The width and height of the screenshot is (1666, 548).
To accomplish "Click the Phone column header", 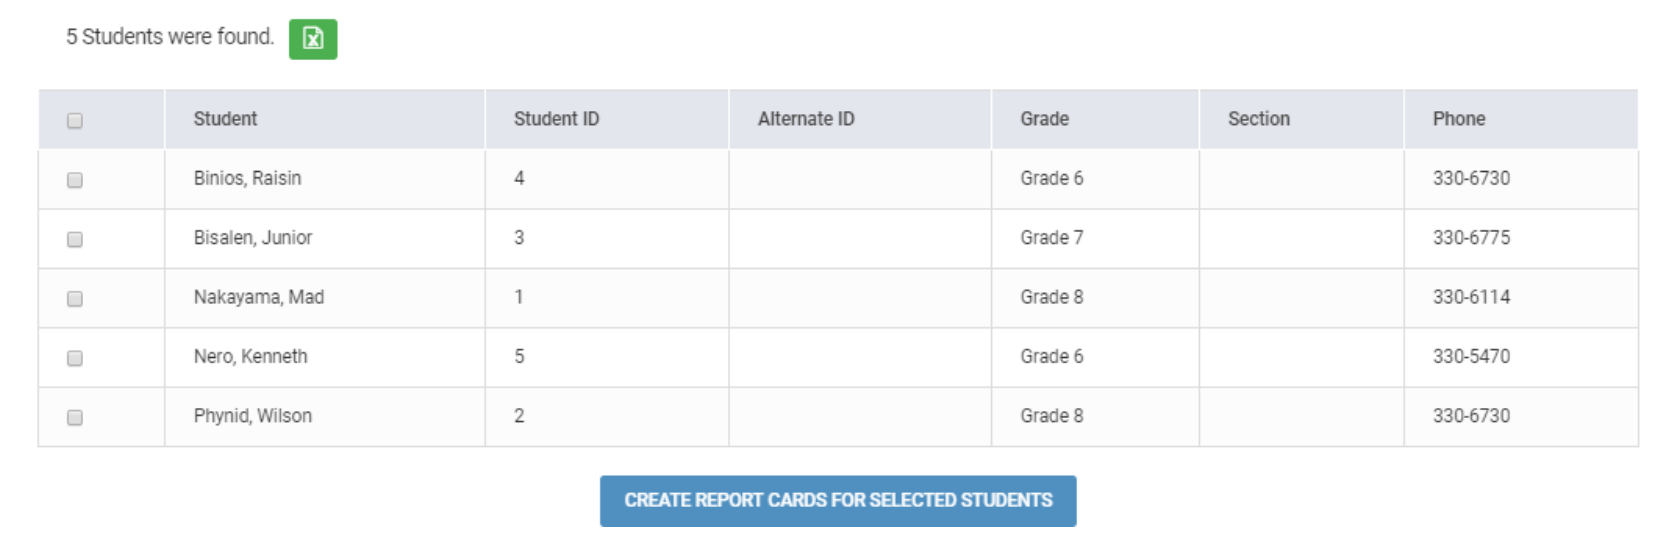I will point(1458,119).
